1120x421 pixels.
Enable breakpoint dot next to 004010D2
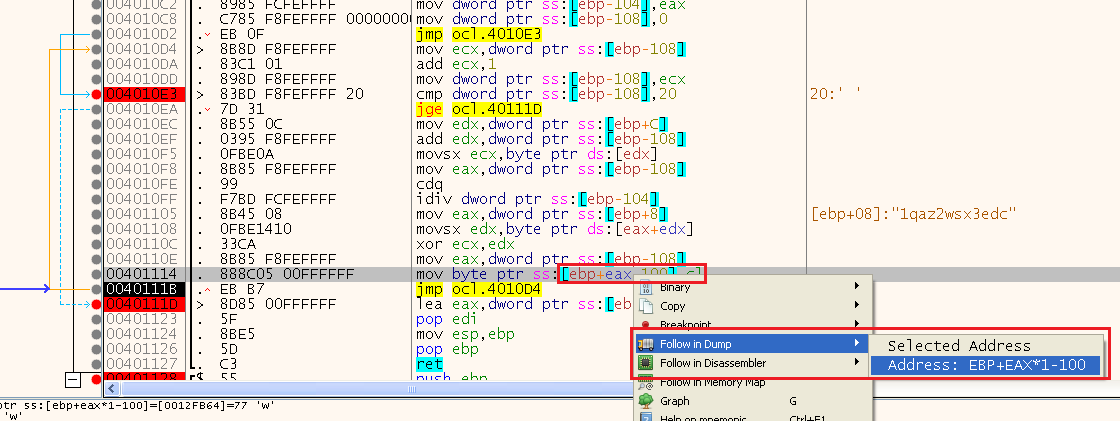point(96,34)
